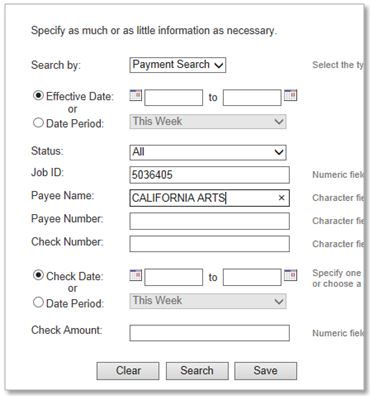This screenshot has width=370, height=396.
Task: Open the Search by Payment Search dropdown
Action: [x=178, y=65]
